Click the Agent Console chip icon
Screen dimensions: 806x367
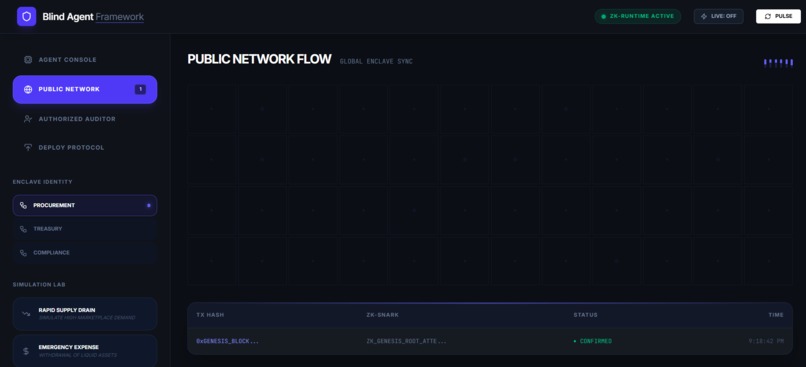28,60
